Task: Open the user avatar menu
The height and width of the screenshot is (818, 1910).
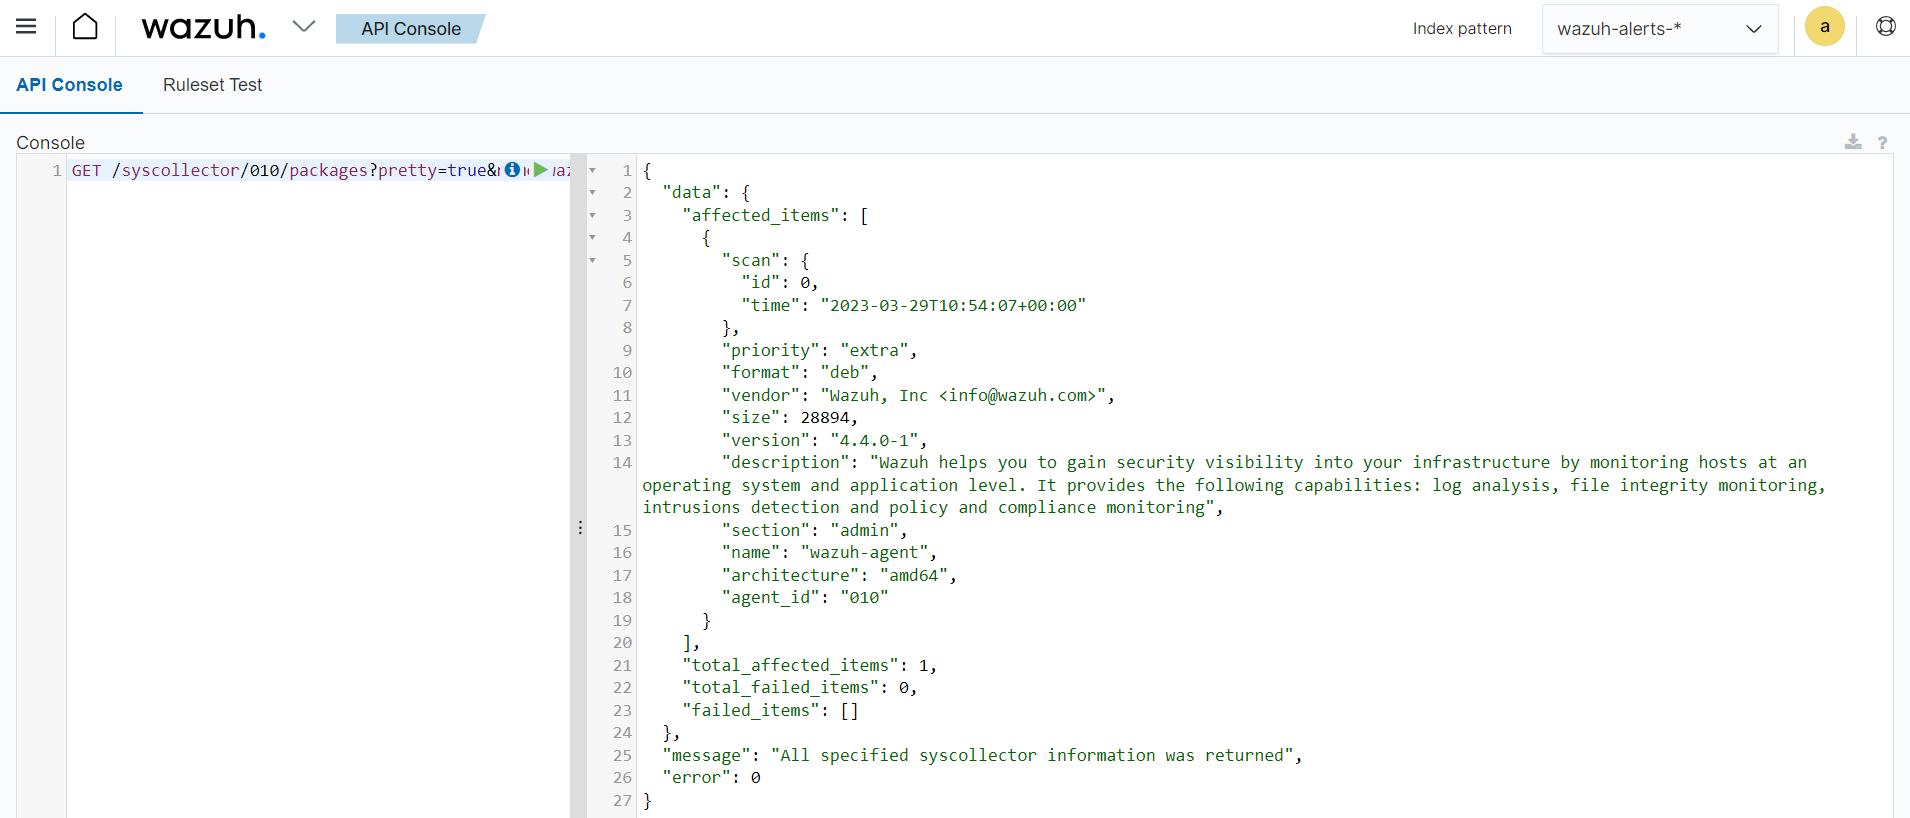Action: (x=1824, y=27)
